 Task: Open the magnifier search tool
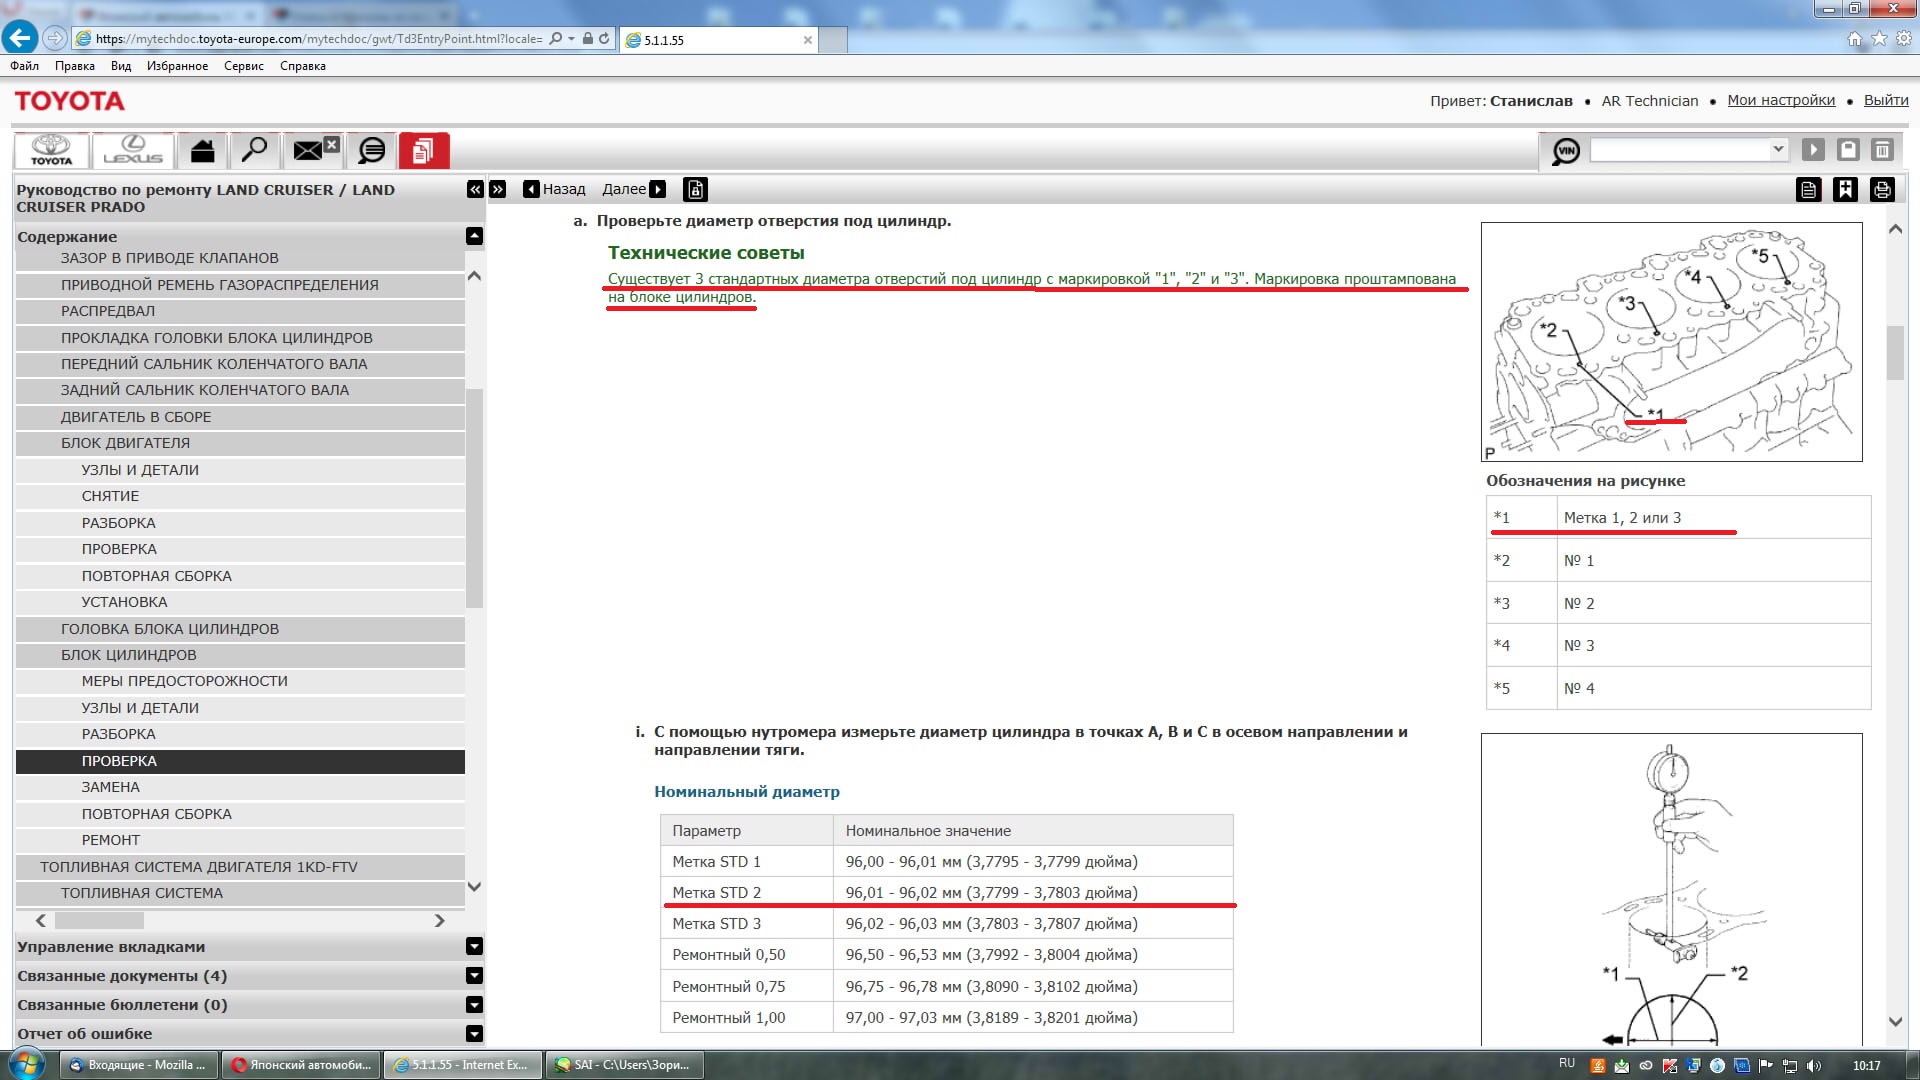(x=254, y=151)
